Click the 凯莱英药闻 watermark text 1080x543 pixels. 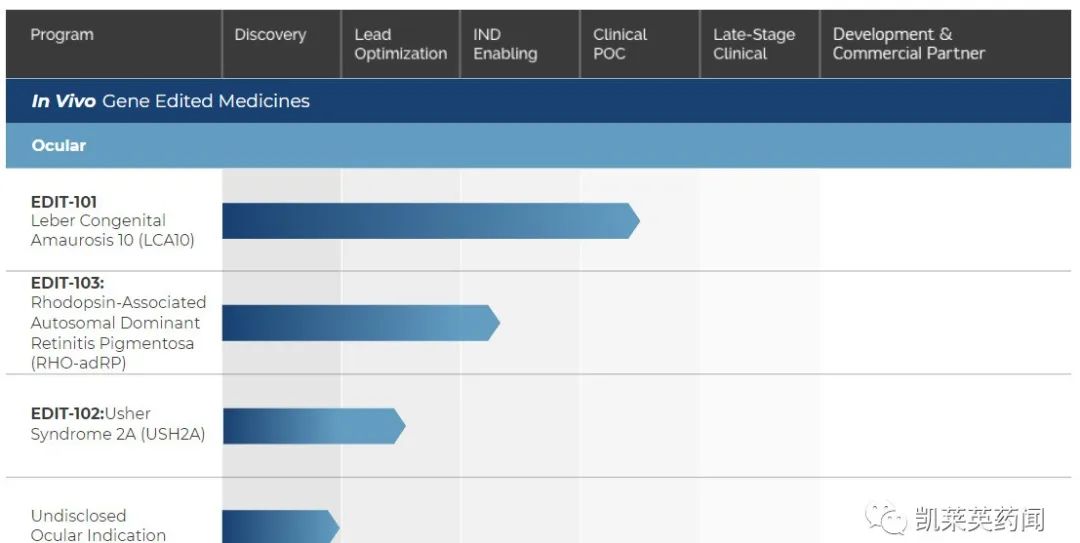(x=979, y=520)
